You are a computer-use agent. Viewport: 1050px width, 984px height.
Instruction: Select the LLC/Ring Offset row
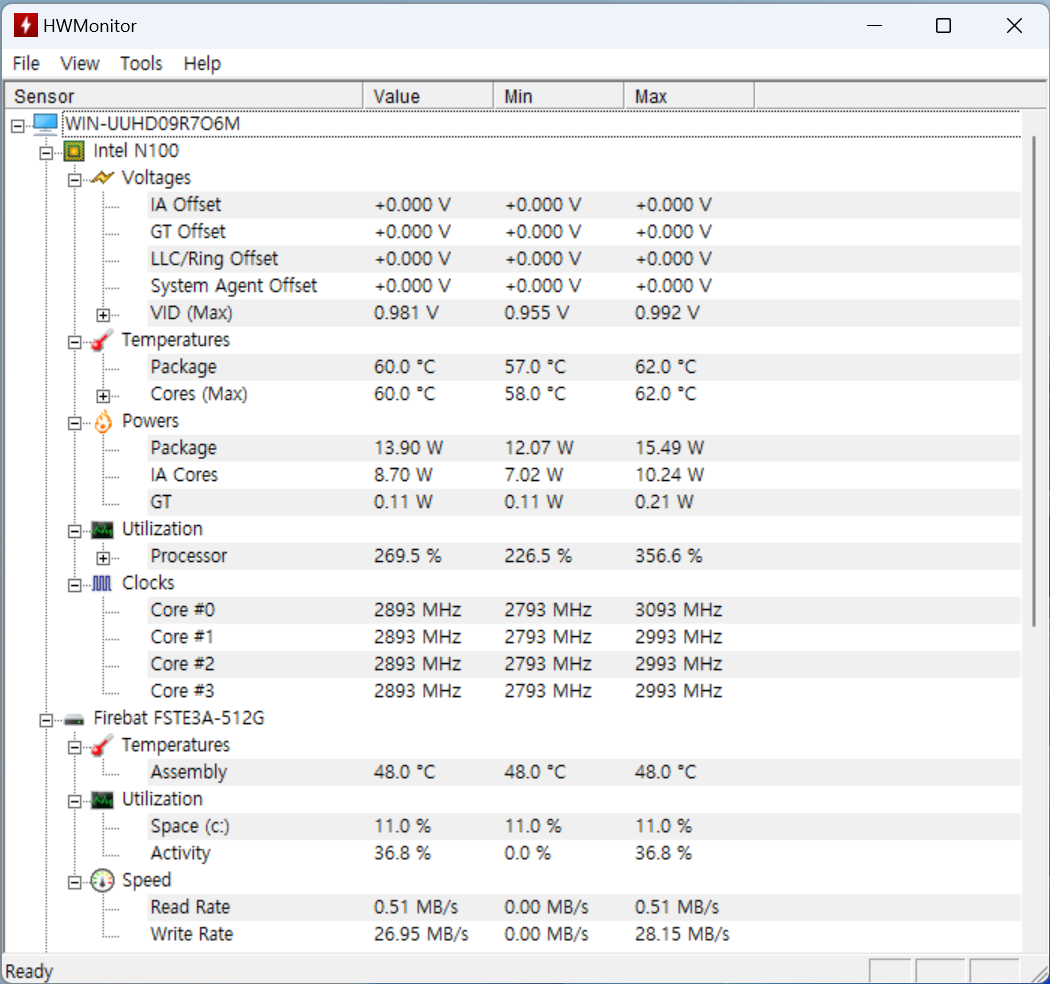point(583,259)
